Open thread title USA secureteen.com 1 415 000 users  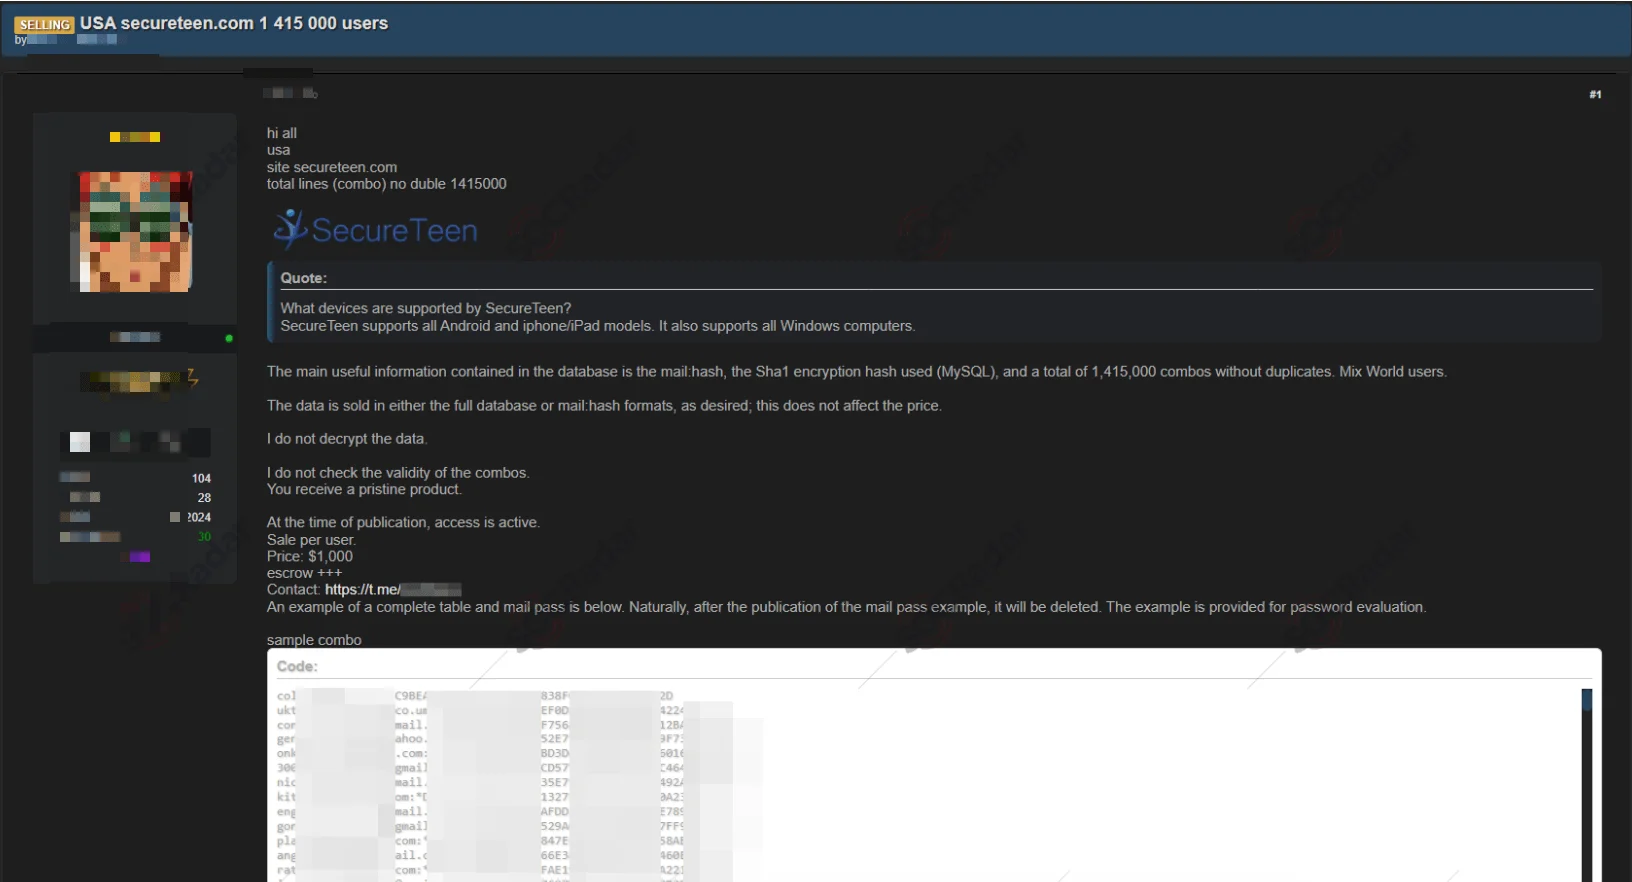[x=234, y=23]
